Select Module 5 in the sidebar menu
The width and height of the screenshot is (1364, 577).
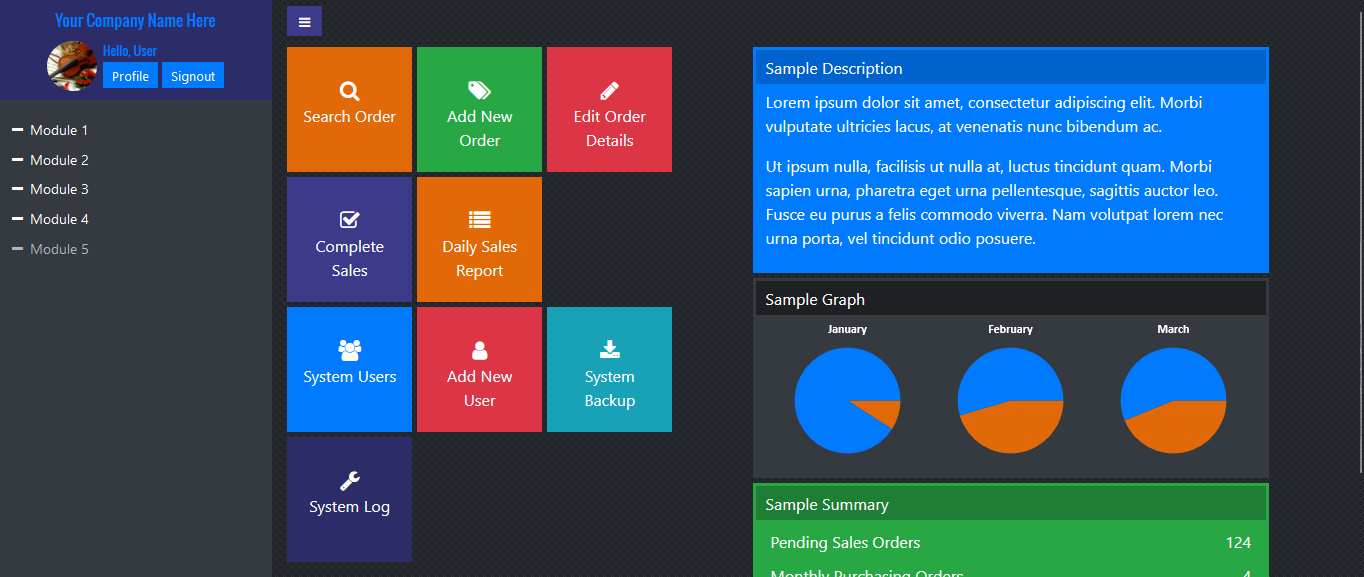pyautogui.click(x=59, y=249)
